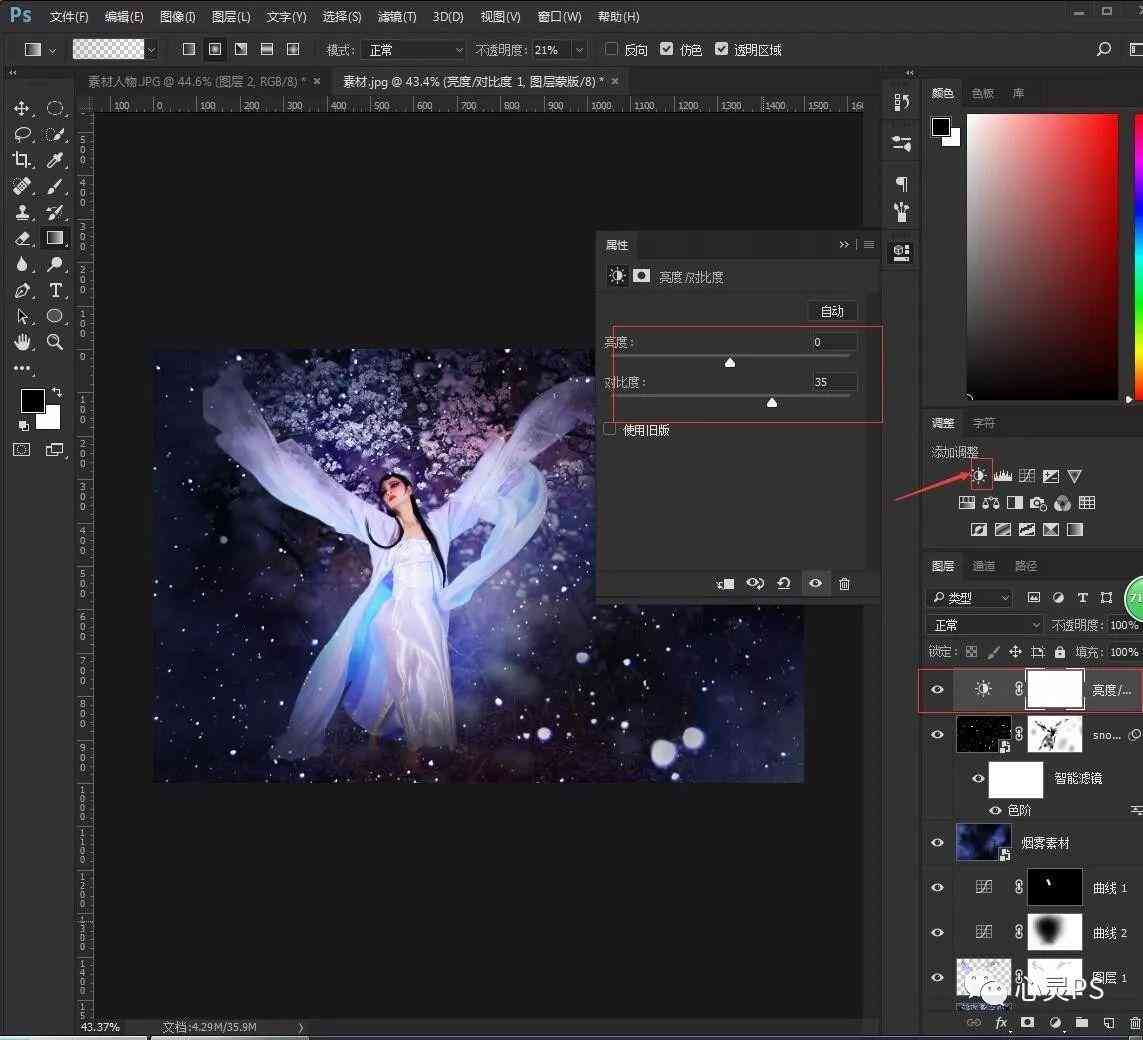Click the contrast slider handle
This screenshot has width=1143, height=1040.
[772, 402]
